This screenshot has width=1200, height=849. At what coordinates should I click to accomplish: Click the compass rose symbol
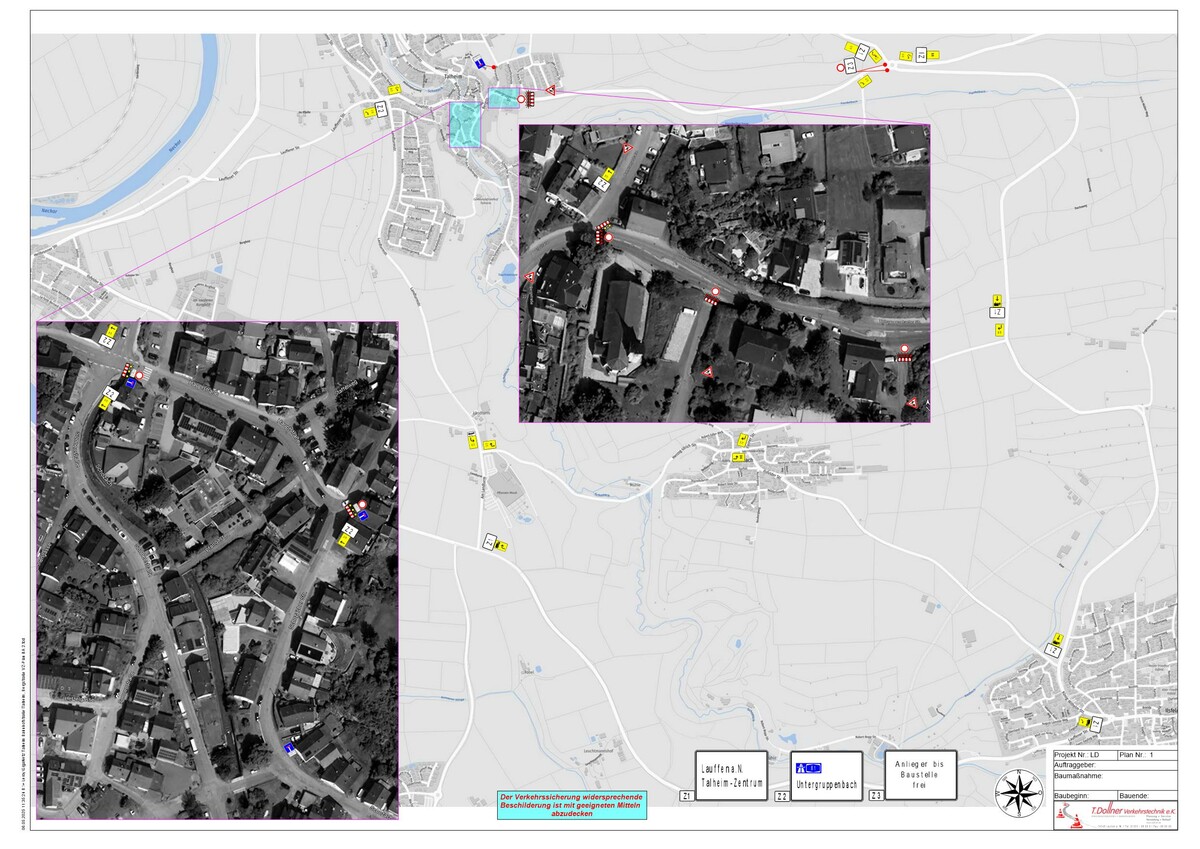[x=1019, y=794]
